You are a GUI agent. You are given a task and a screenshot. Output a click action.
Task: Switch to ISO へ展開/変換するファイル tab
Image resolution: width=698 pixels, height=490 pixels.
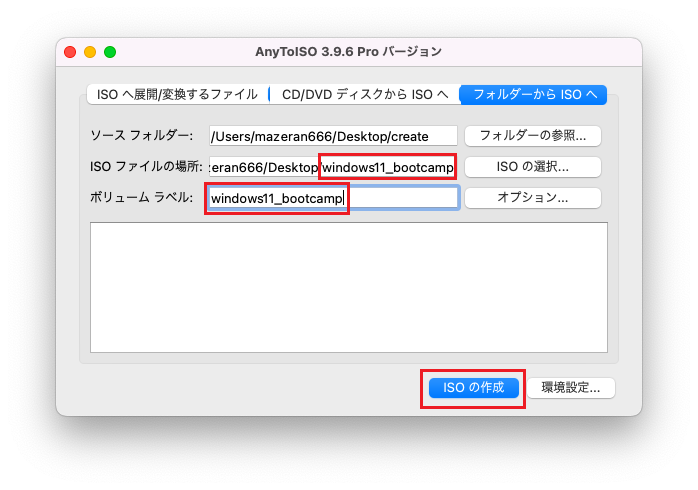[x=178, y=94]
